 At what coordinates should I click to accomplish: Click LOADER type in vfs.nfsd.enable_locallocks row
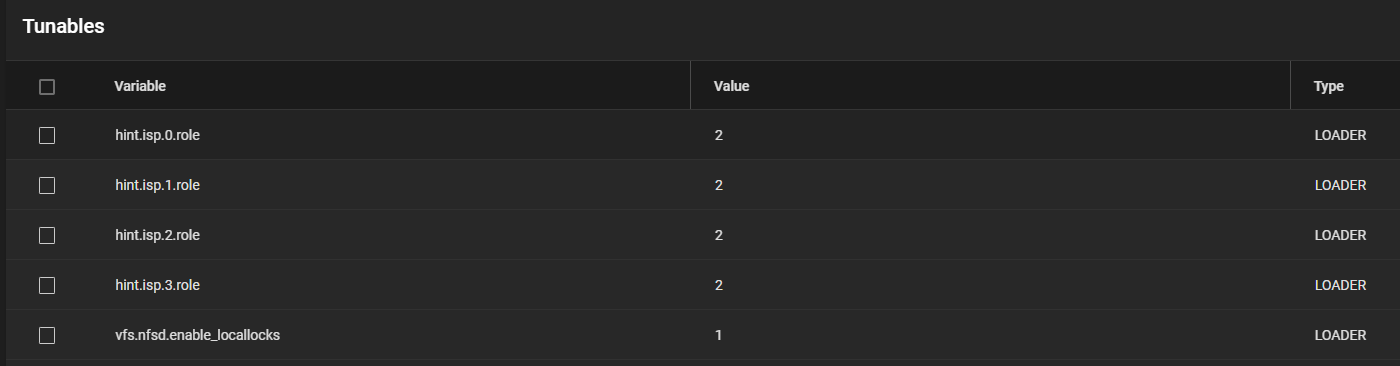pos(1340,335)
